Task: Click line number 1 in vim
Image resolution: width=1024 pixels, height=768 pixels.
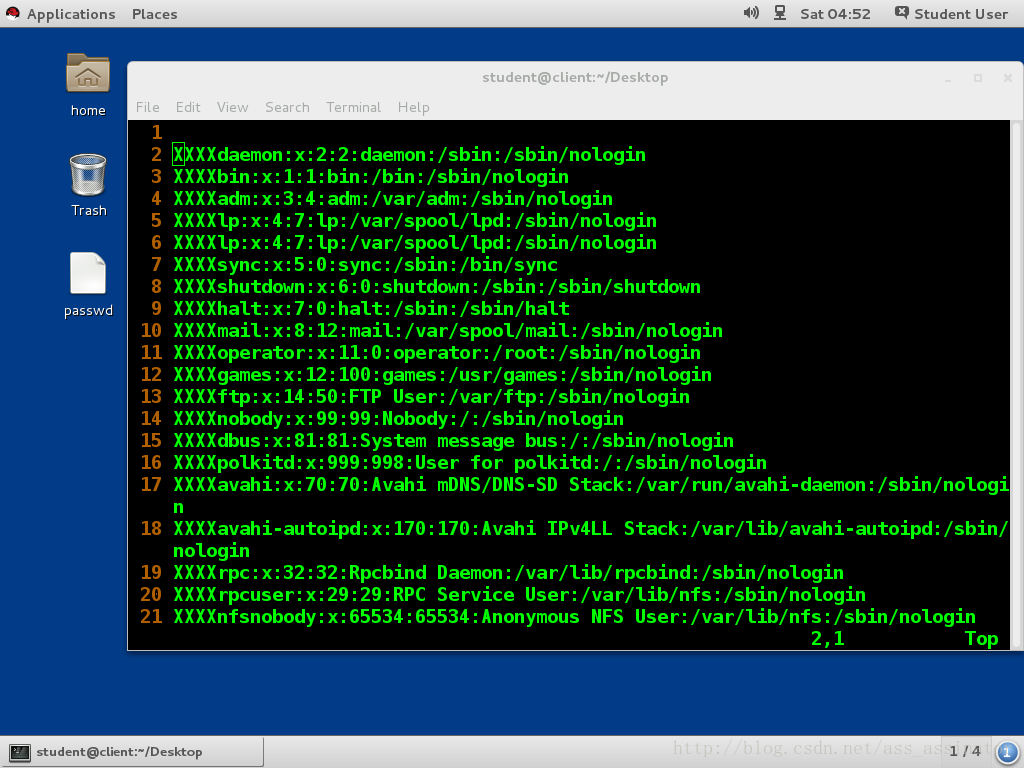Action: (x=157, y=133)
